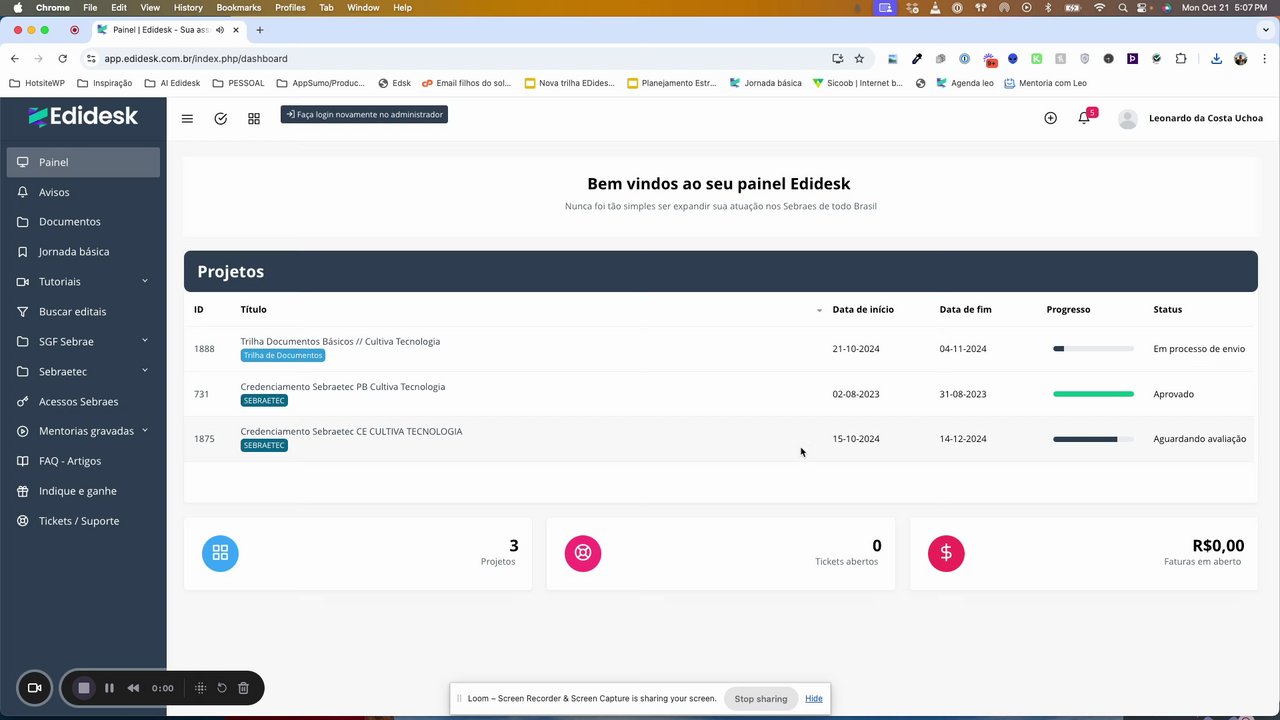The width and height of the screenshot is (1280, 720).
Task: Open Jornada básica in the sidebar
Action: coord(83,252)
